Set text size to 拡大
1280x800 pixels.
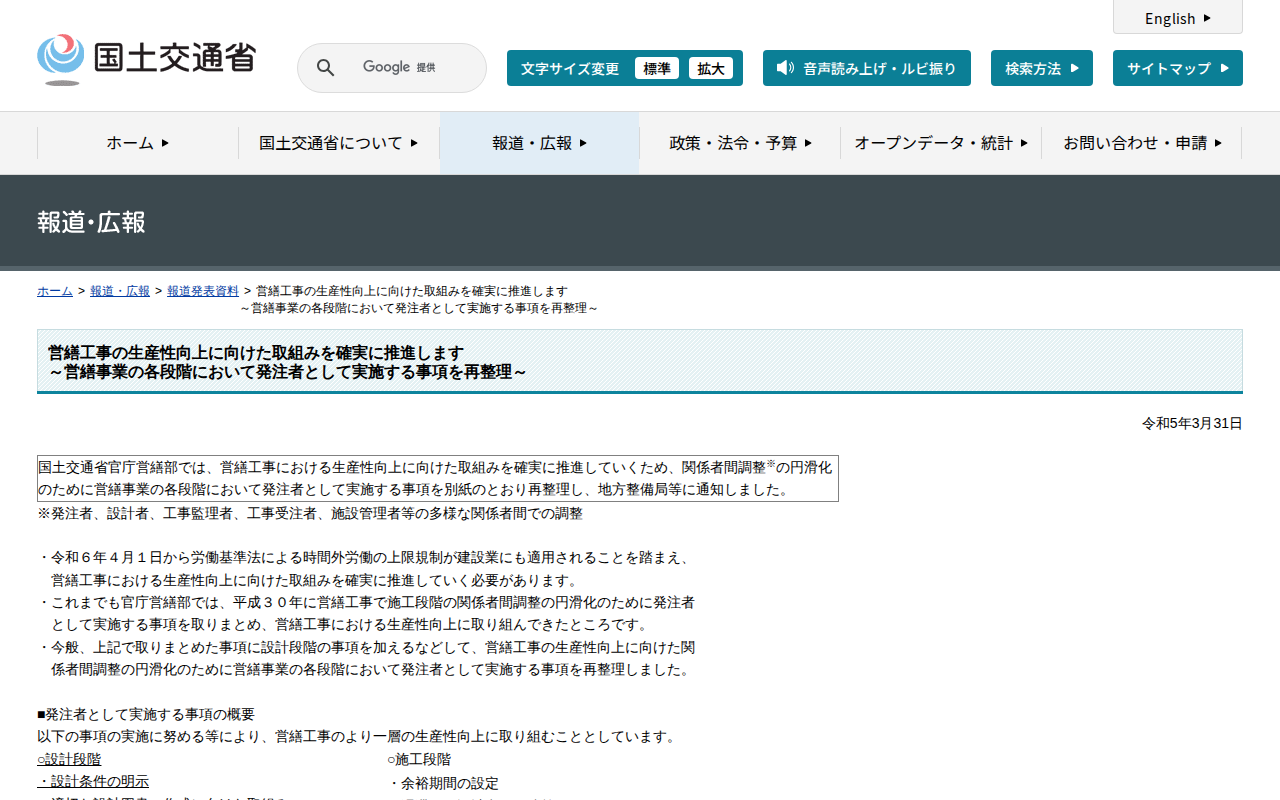[x=711, y=68]
